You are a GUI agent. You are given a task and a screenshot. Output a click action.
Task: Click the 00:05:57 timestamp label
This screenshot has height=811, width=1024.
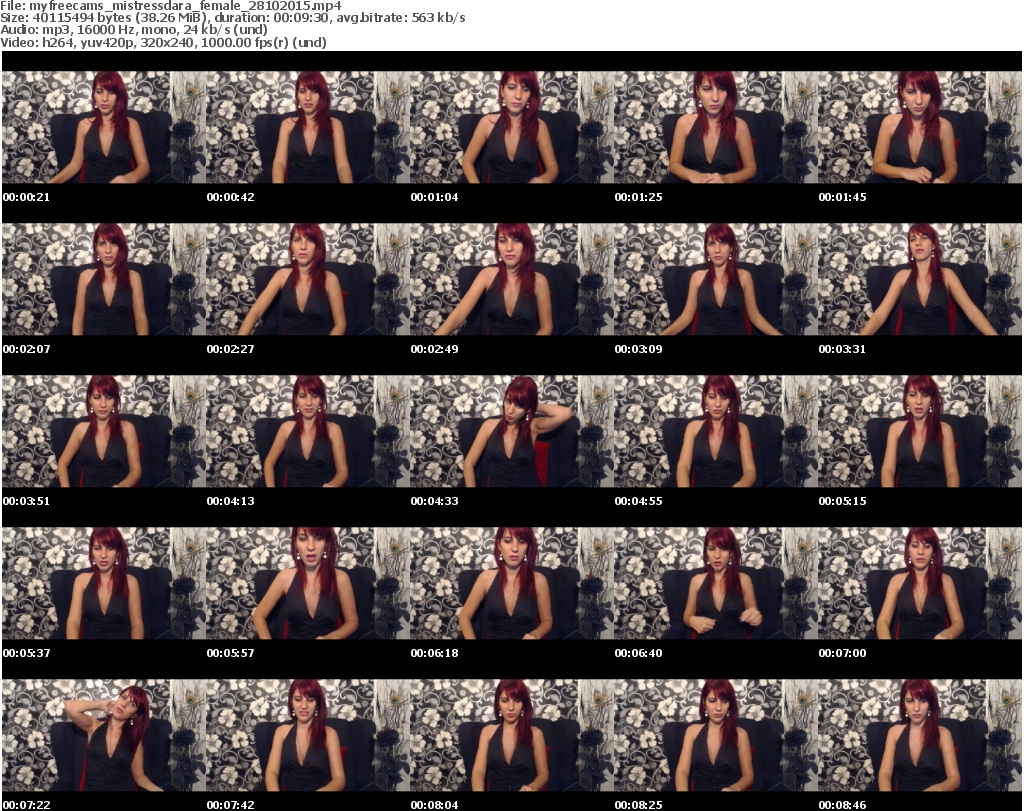[231, 653]
